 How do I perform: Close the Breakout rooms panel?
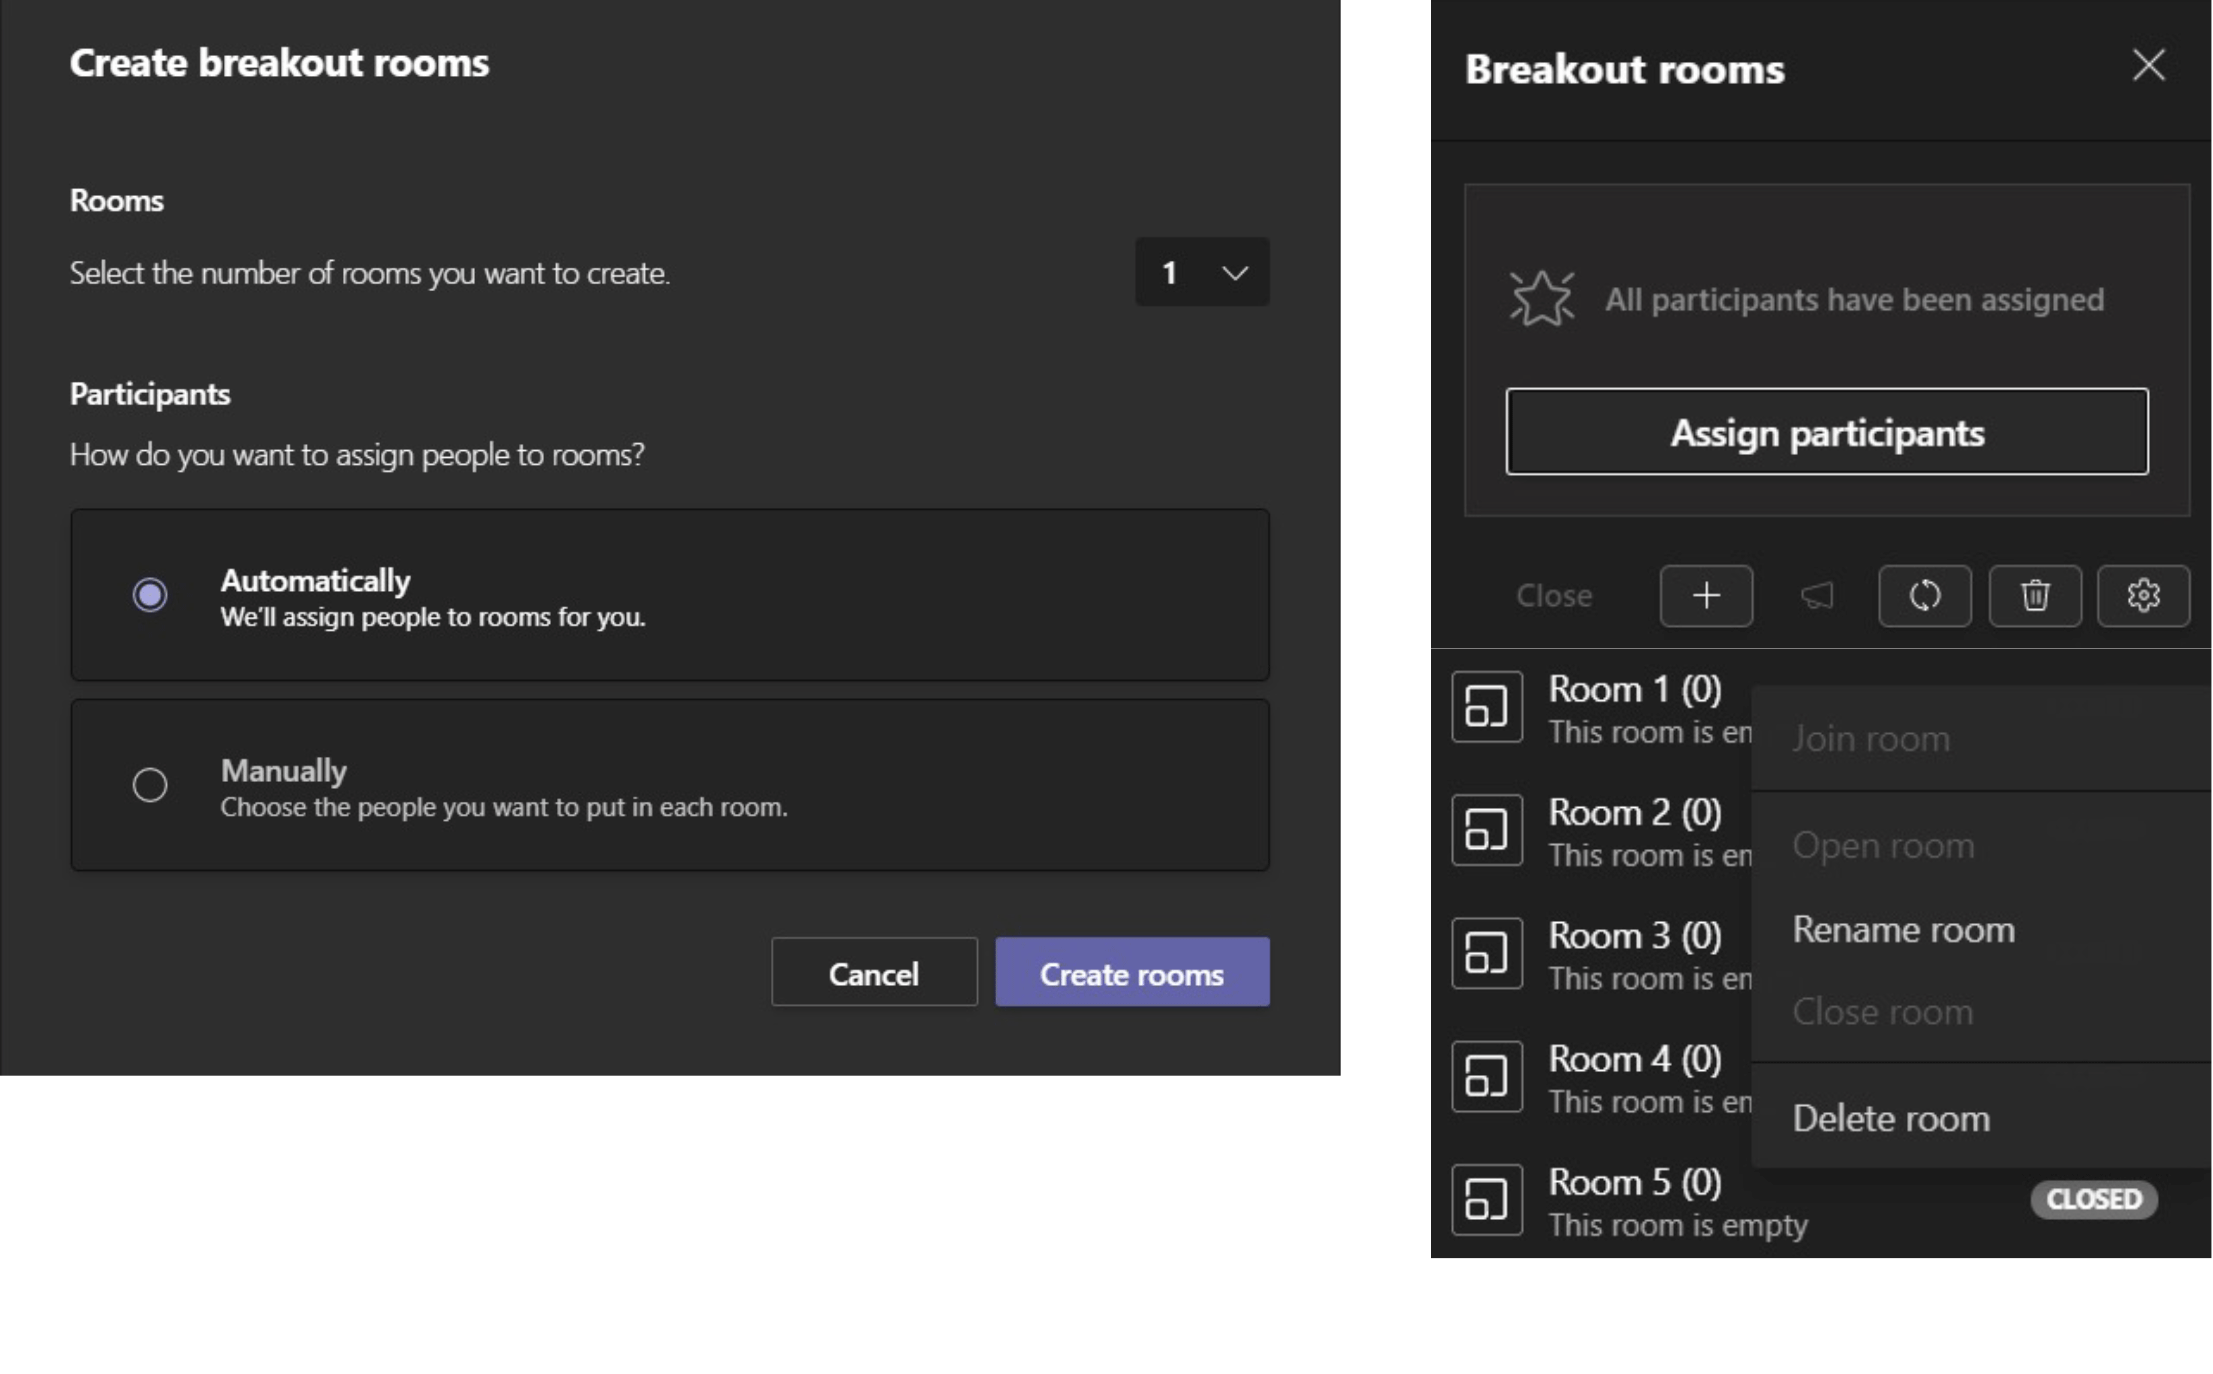[x=2147, y=66]
